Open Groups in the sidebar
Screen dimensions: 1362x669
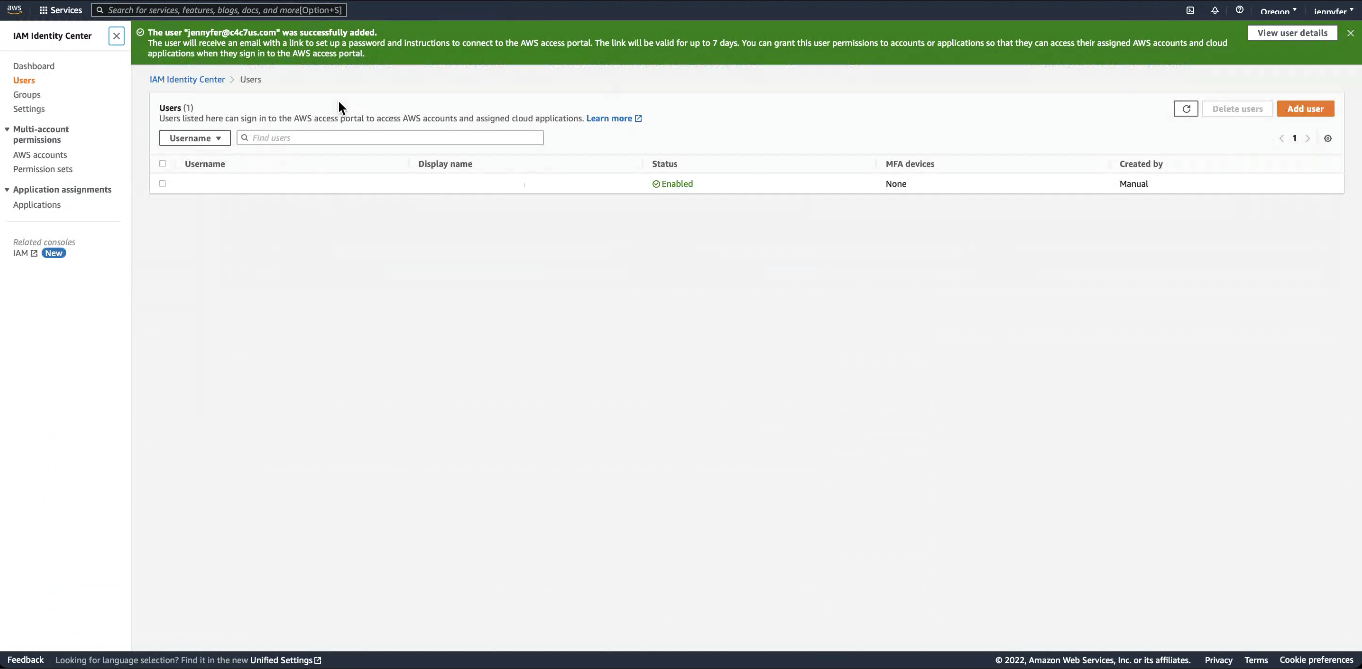pyautogui.click(x=27, y=95)
